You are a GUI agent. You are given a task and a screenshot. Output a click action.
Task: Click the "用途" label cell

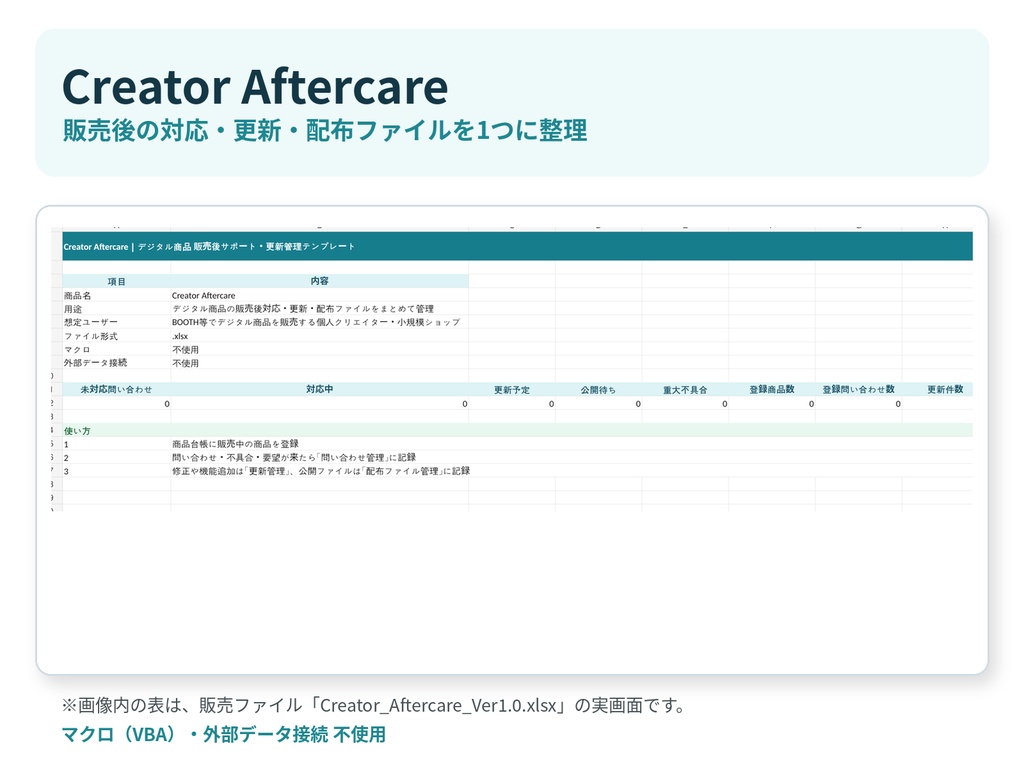[116, 309]
